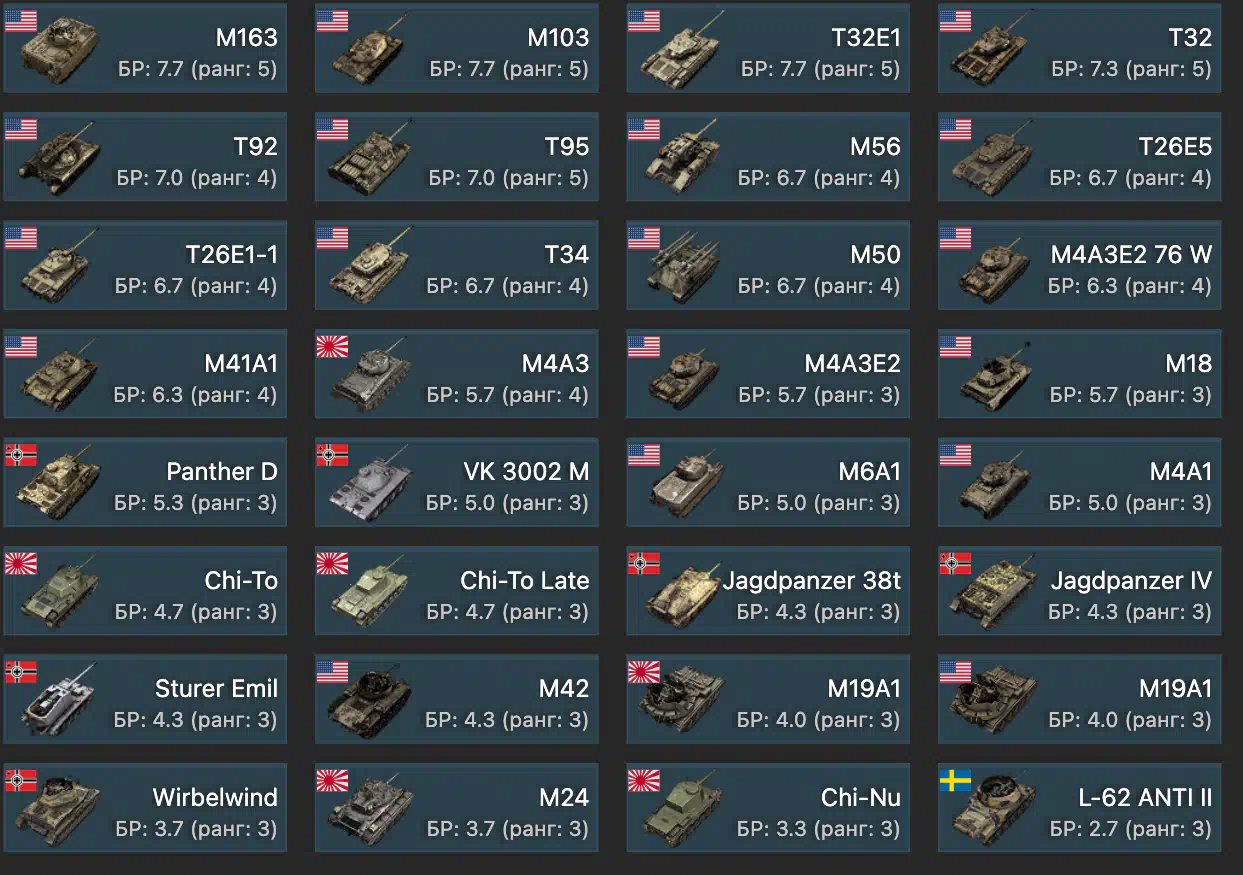
Task: Click the Jagdpanzer 38t label
Action: pyautogui.click(x=811, y=580)
